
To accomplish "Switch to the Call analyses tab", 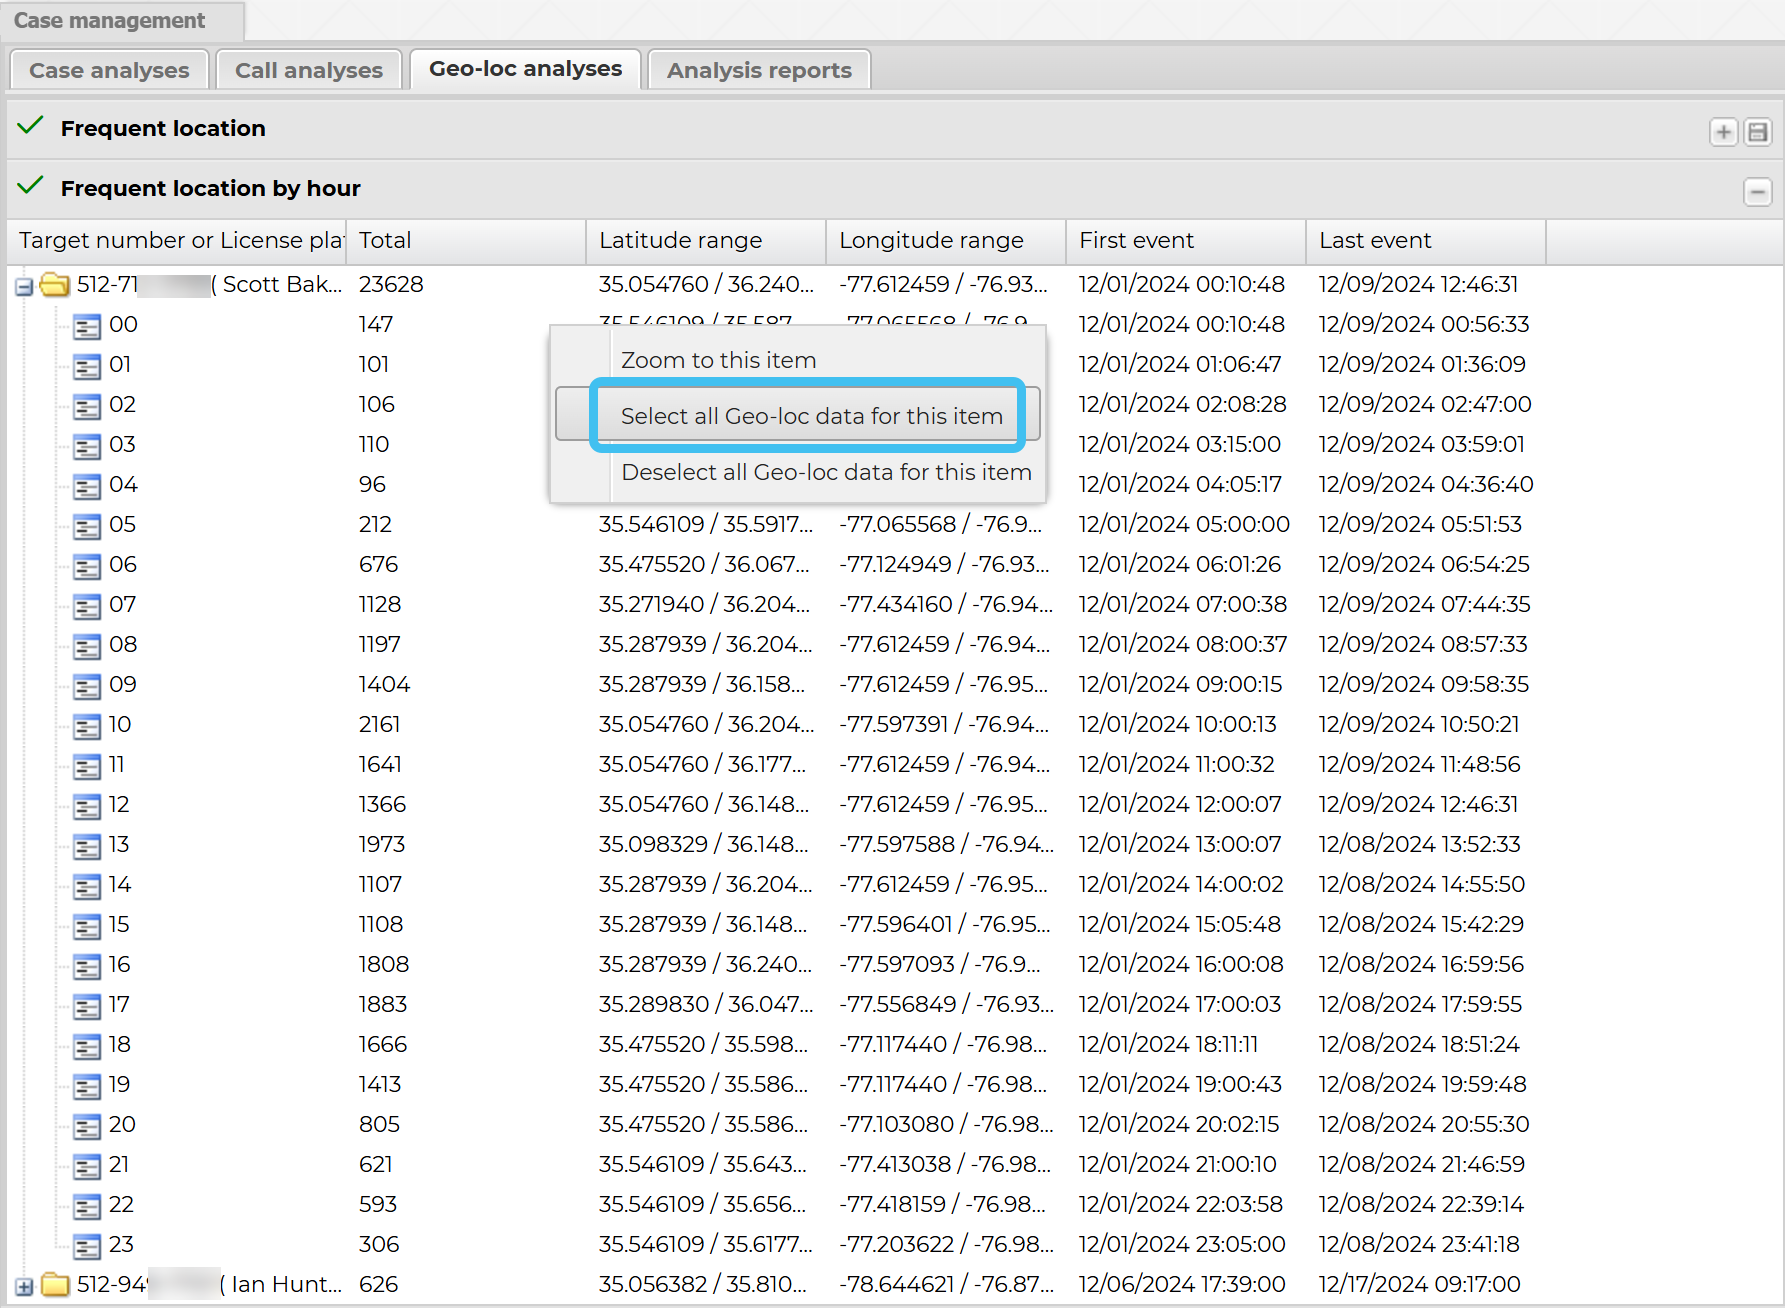I will pos(308,70).
